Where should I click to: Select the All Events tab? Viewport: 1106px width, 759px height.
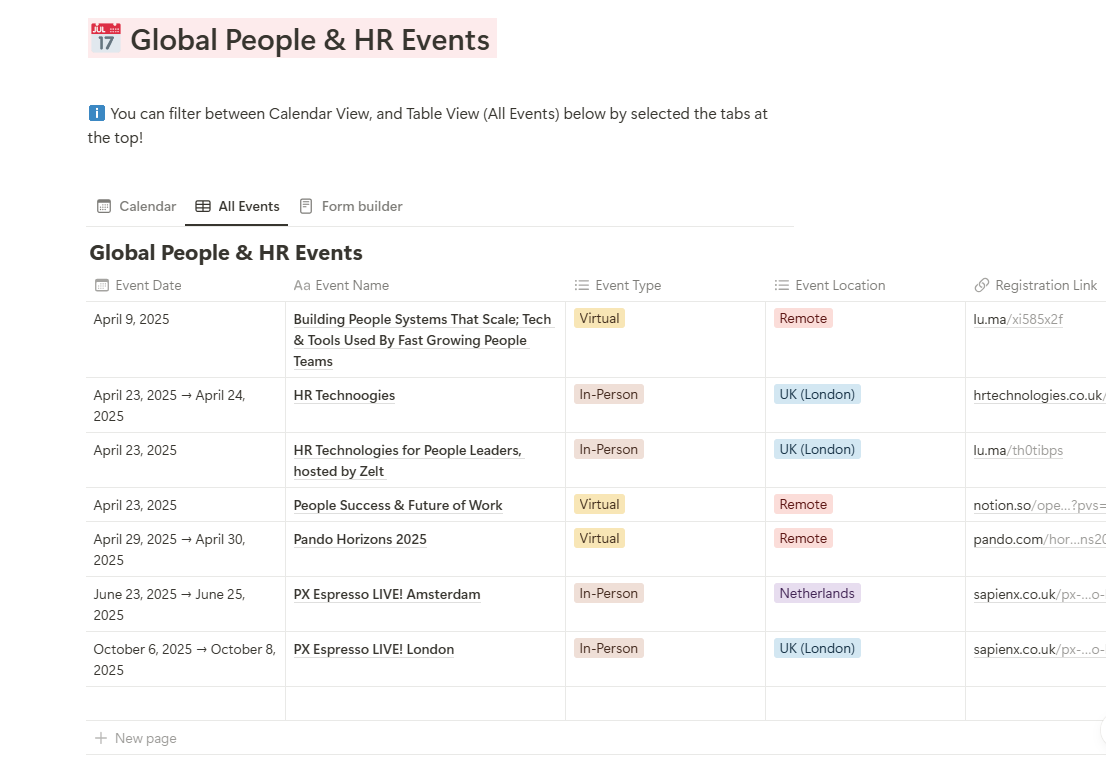click(238, 206)
